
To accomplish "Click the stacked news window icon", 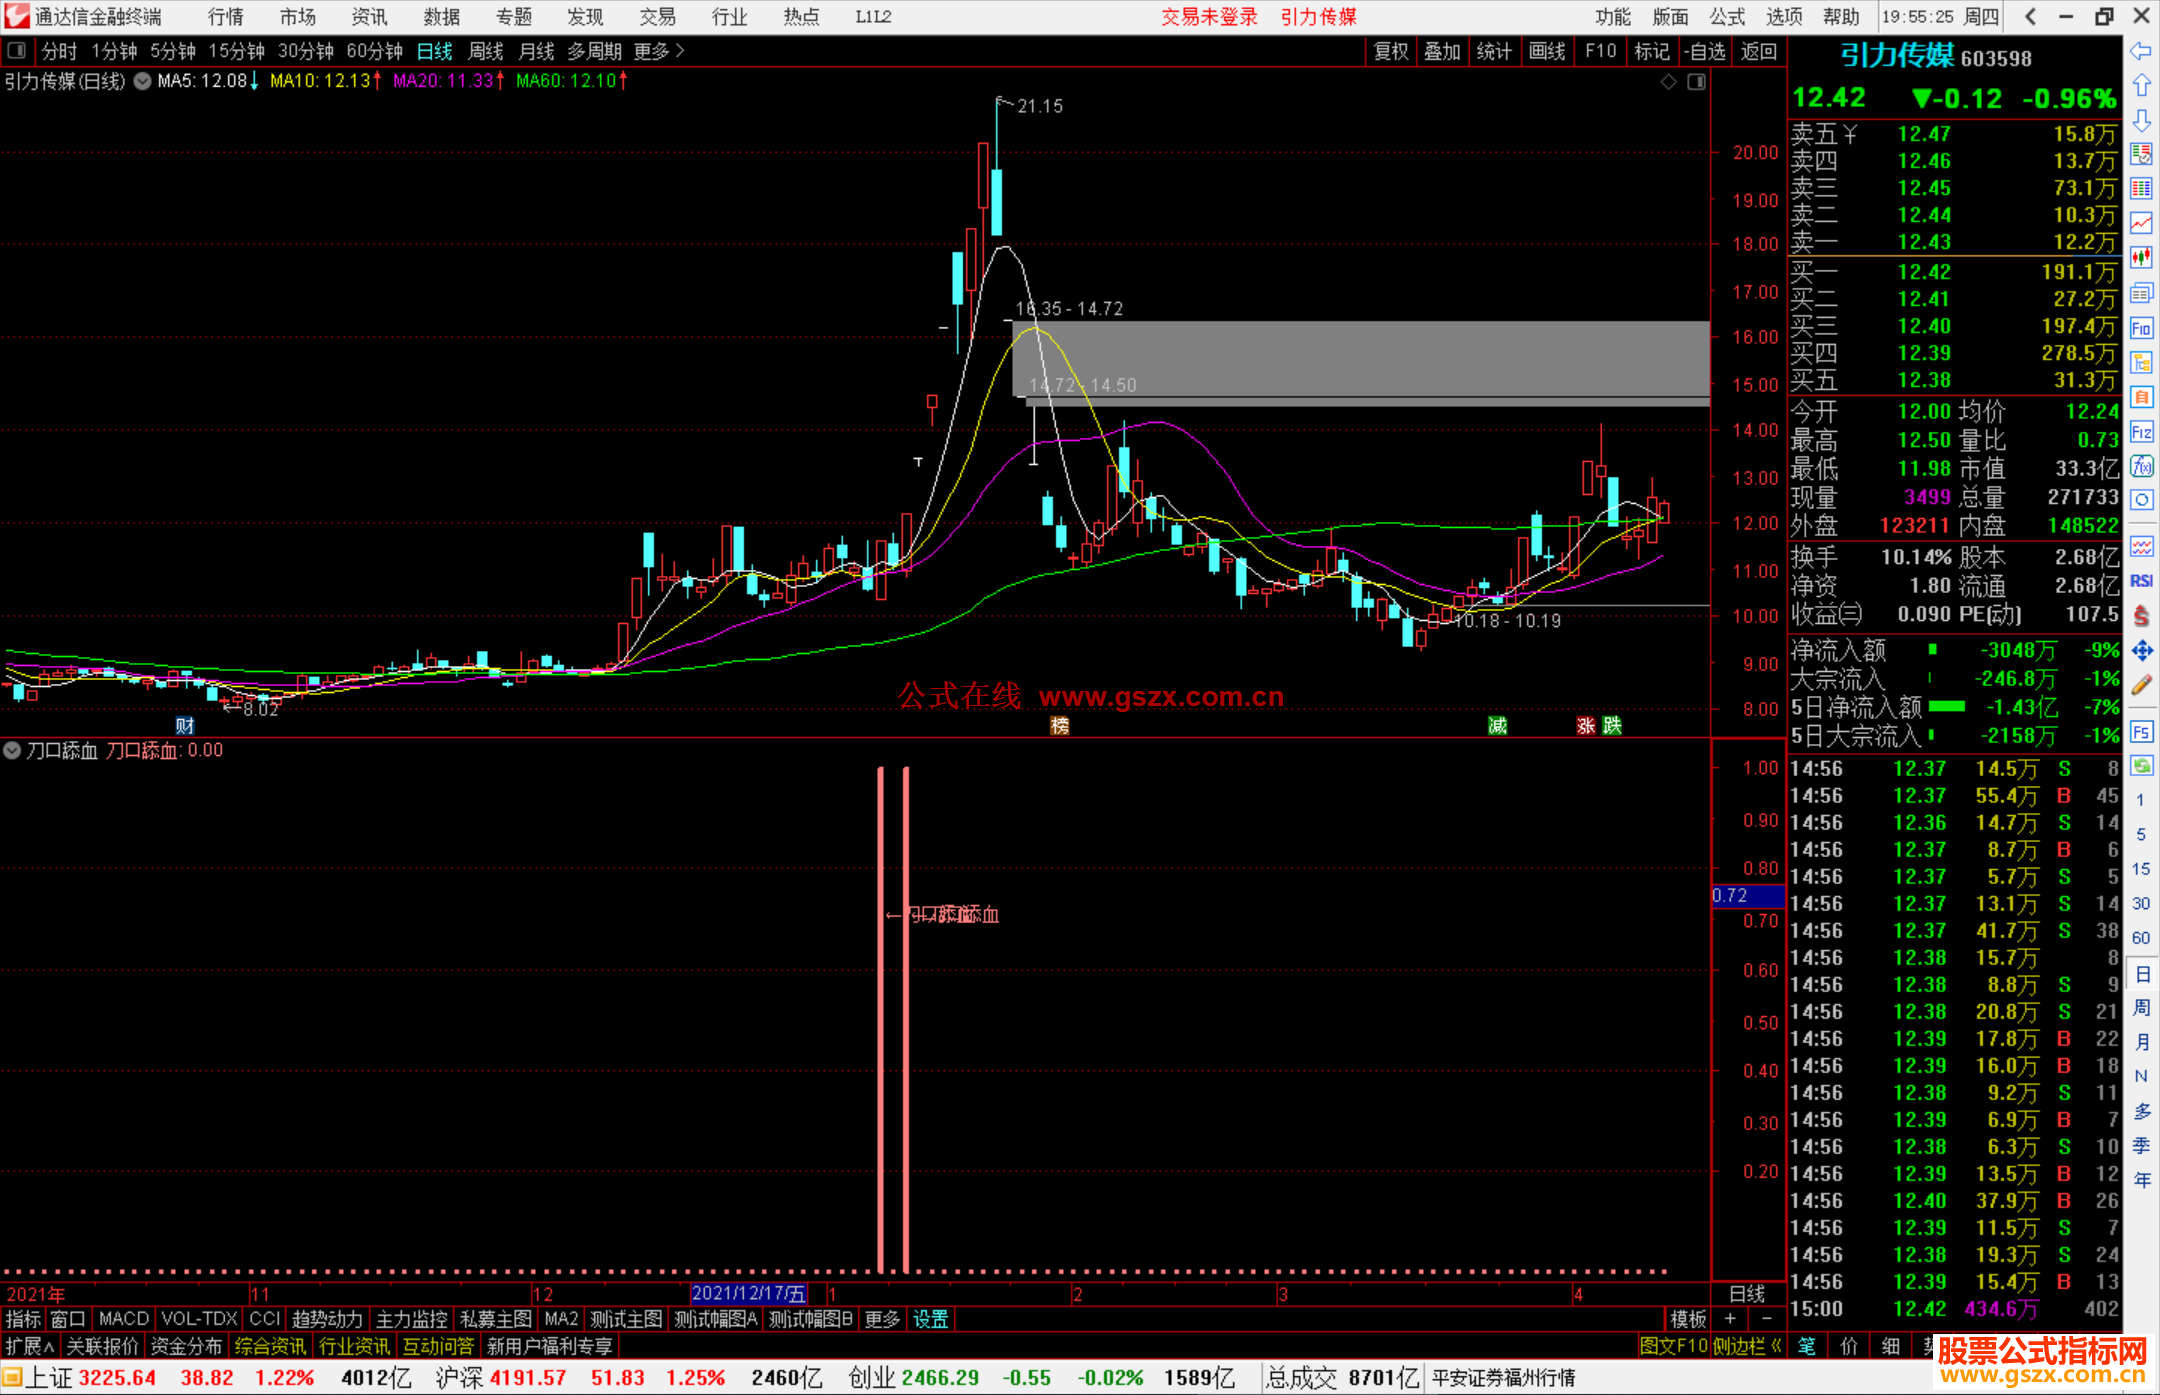I will click(x=2141, y=293).
